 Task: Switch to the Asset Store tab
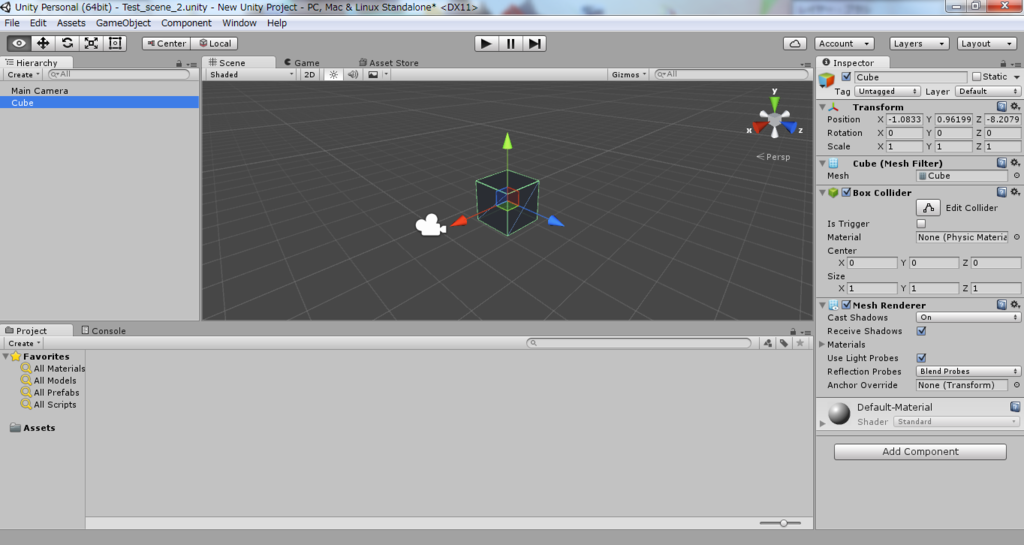coord(389,63)
